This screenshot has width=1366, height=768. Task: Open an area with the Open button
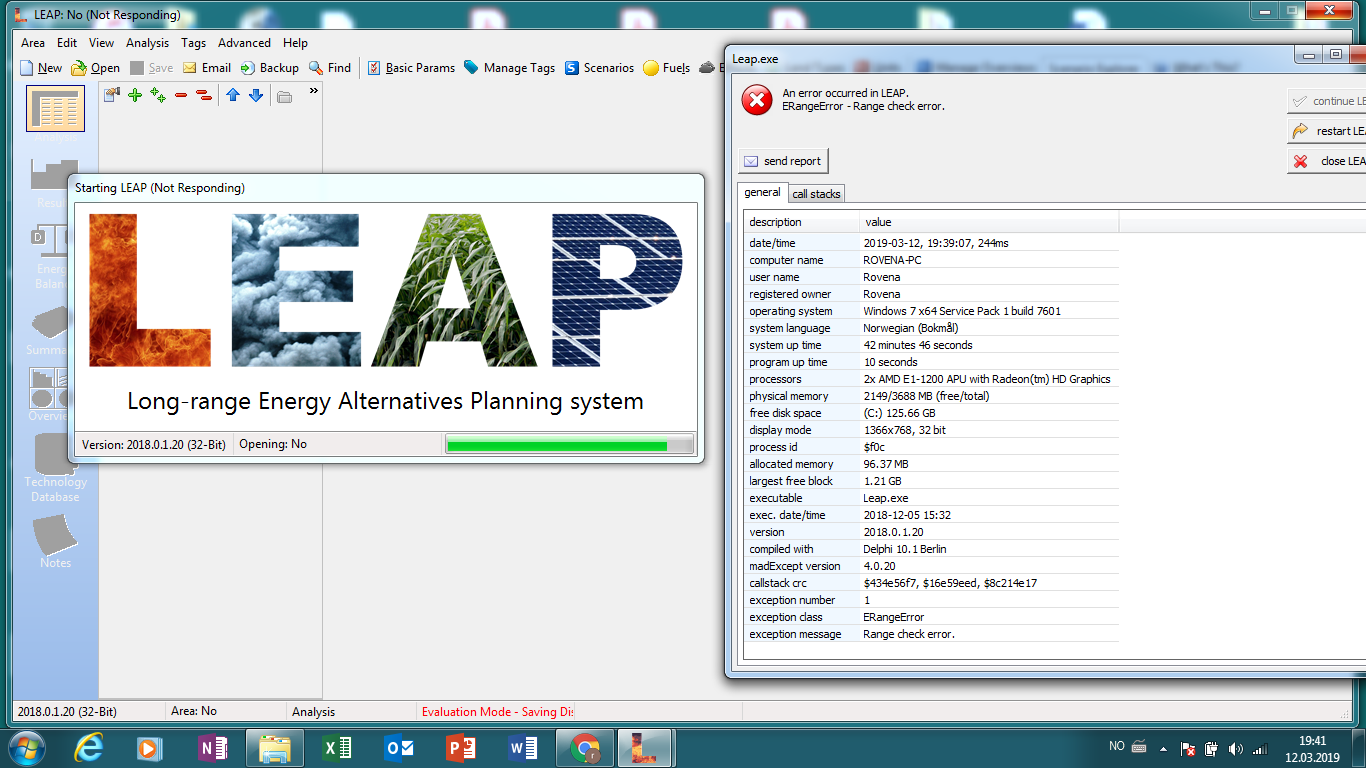(96, 68)
